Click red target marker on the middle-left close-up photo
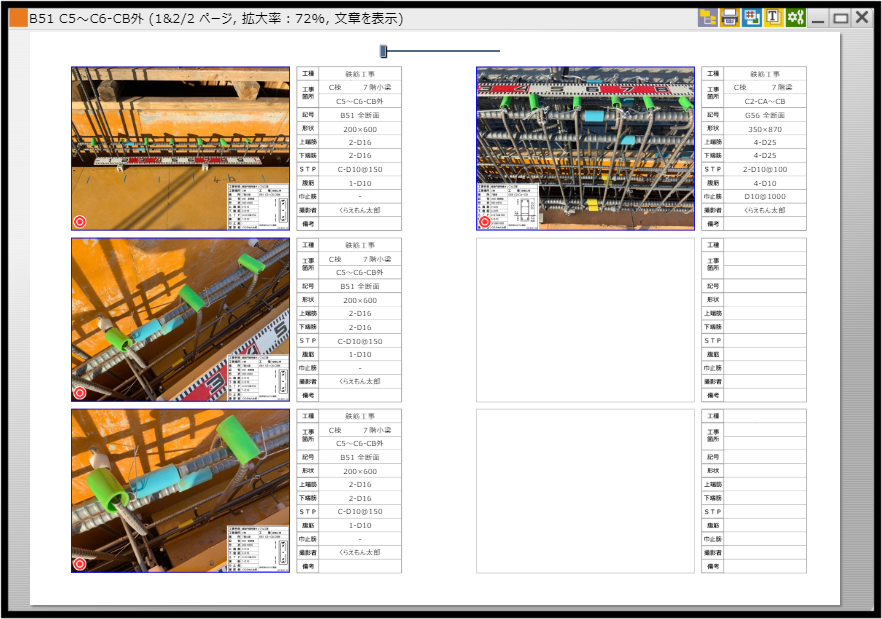This screenshot has width=882, height=619. pyautogui.click(x=80, y=393)
